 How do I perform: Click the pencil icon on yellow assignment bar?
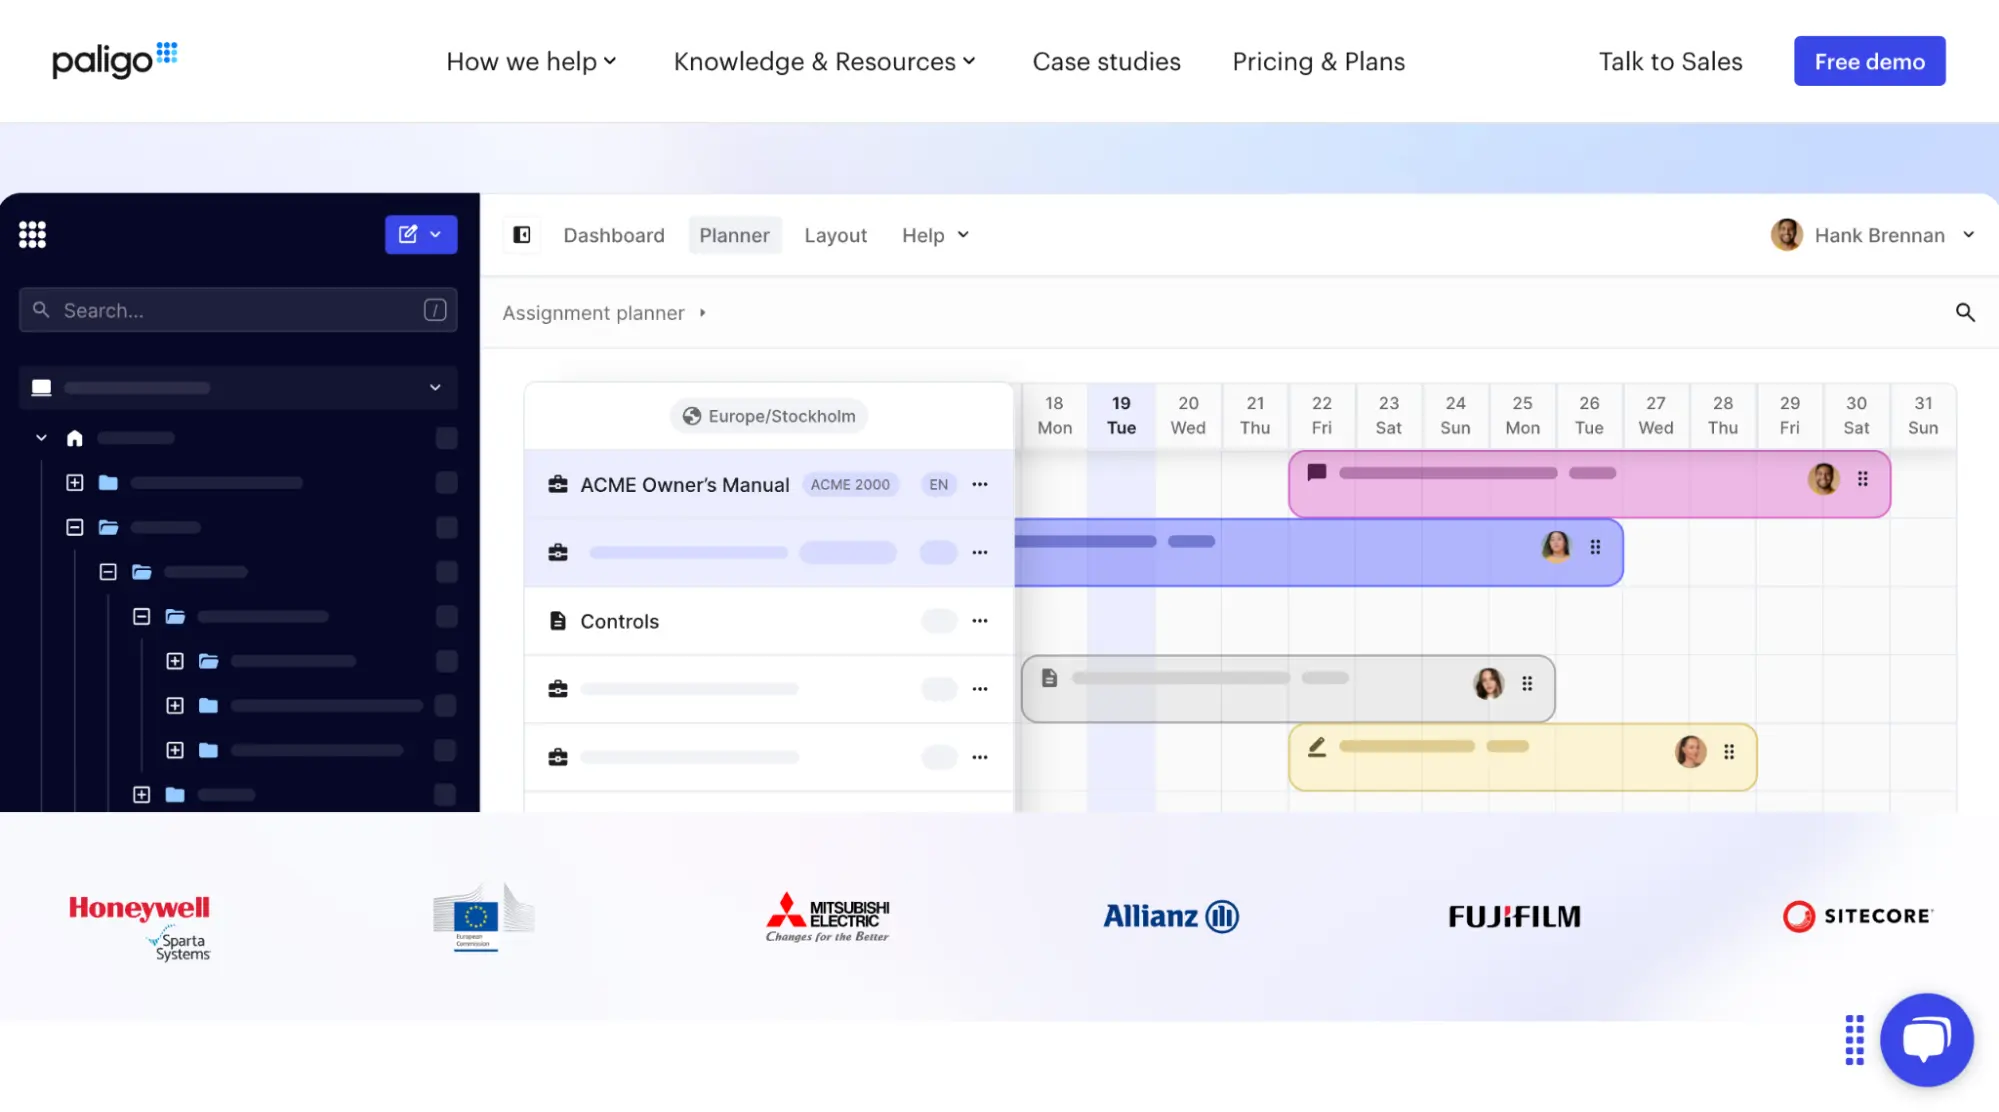point(1317,747)
